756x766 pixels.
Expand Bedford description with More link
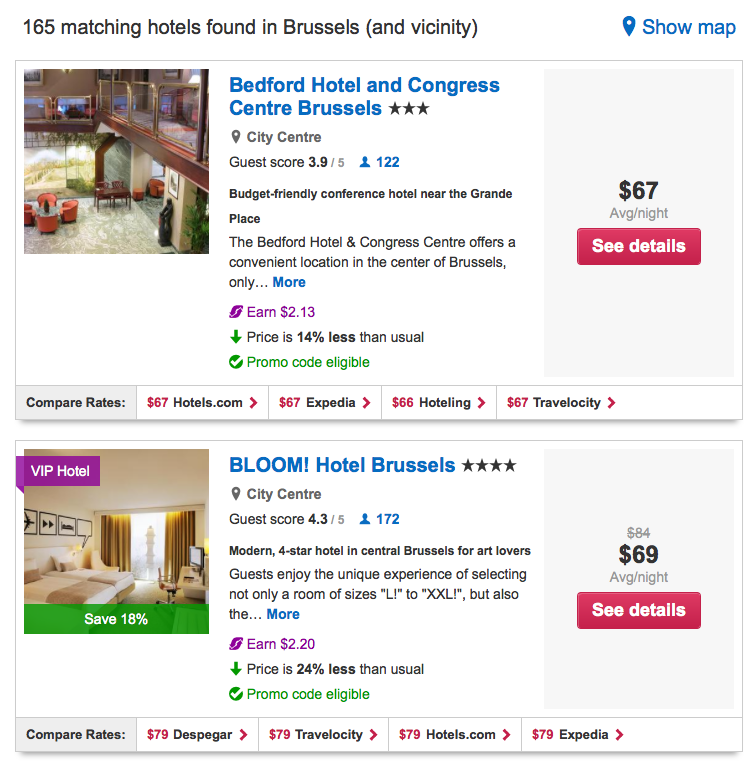[289, 282]
